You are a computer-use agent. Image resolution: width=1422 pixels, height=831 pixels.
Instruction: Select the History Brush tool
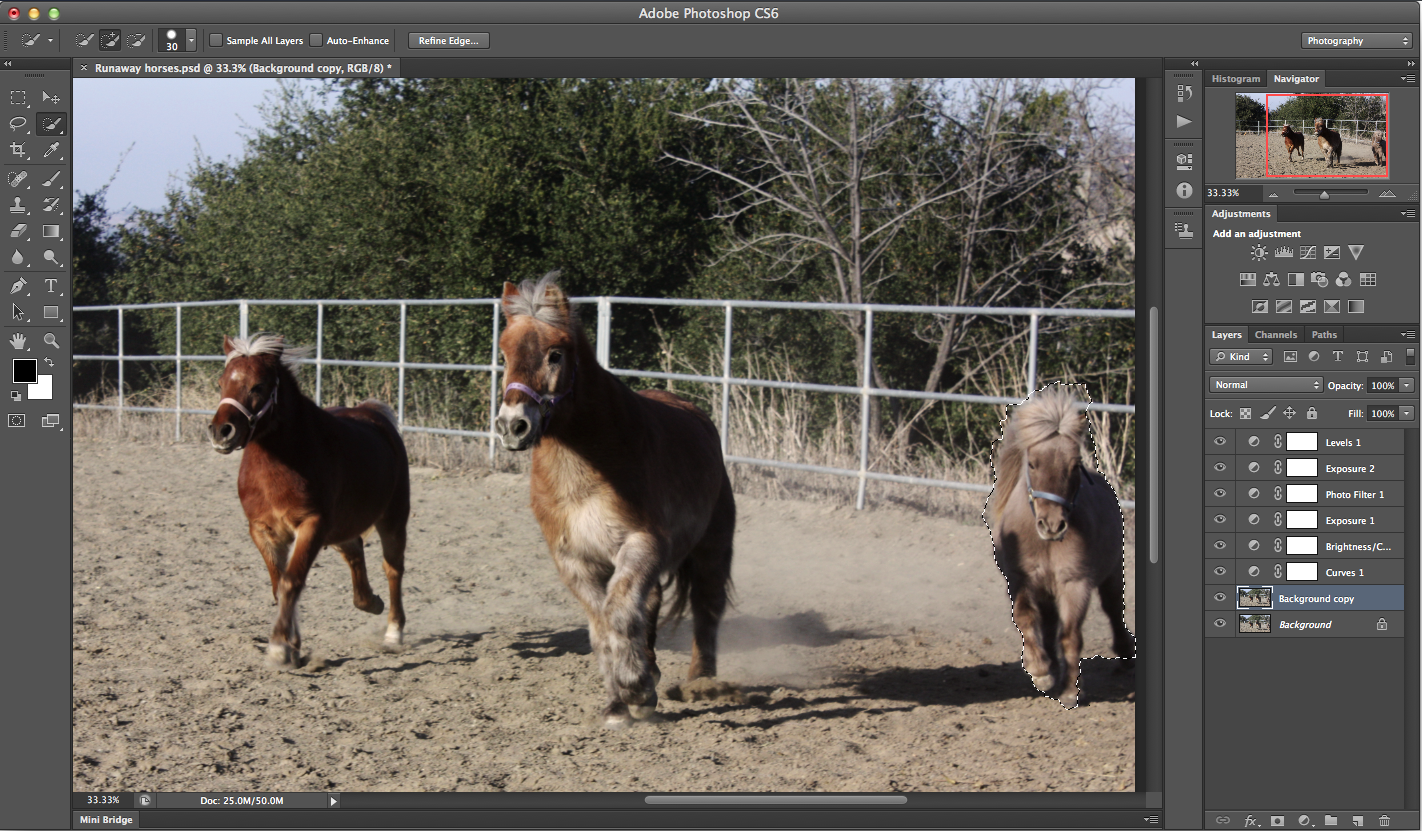click(51, 205)
